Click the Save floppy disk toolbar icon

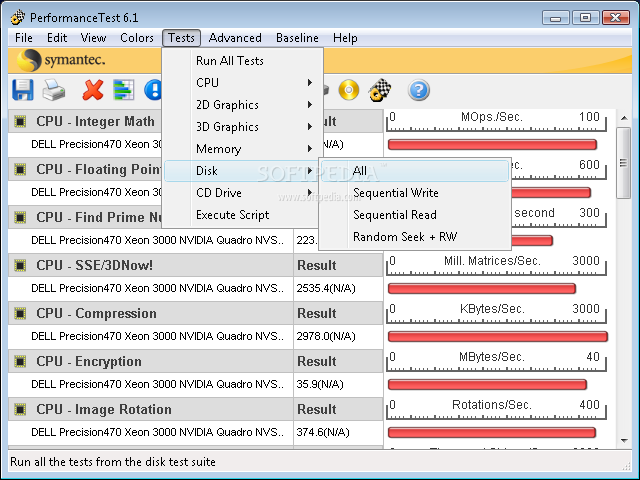(22, 90)
